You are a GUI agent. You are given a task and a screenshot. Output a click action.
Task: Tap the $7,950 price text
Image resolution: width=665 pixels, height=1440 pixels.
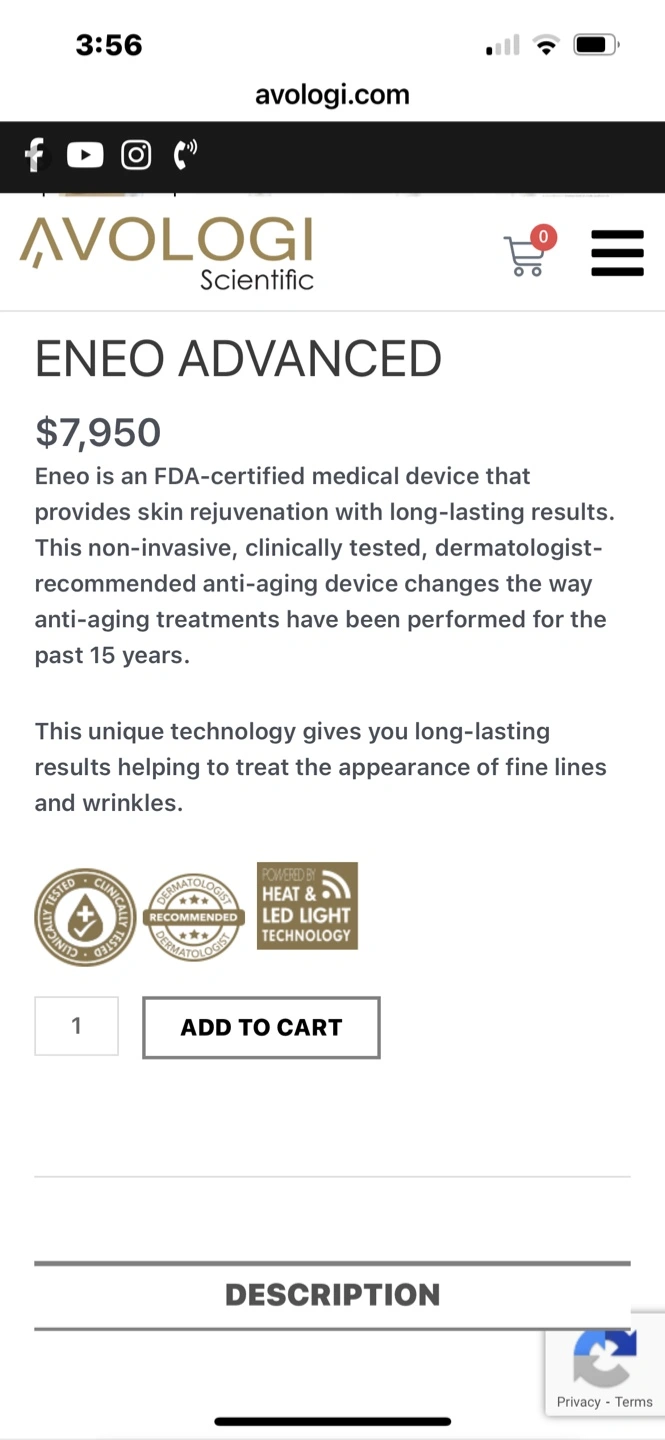click(x=98, y=433)
